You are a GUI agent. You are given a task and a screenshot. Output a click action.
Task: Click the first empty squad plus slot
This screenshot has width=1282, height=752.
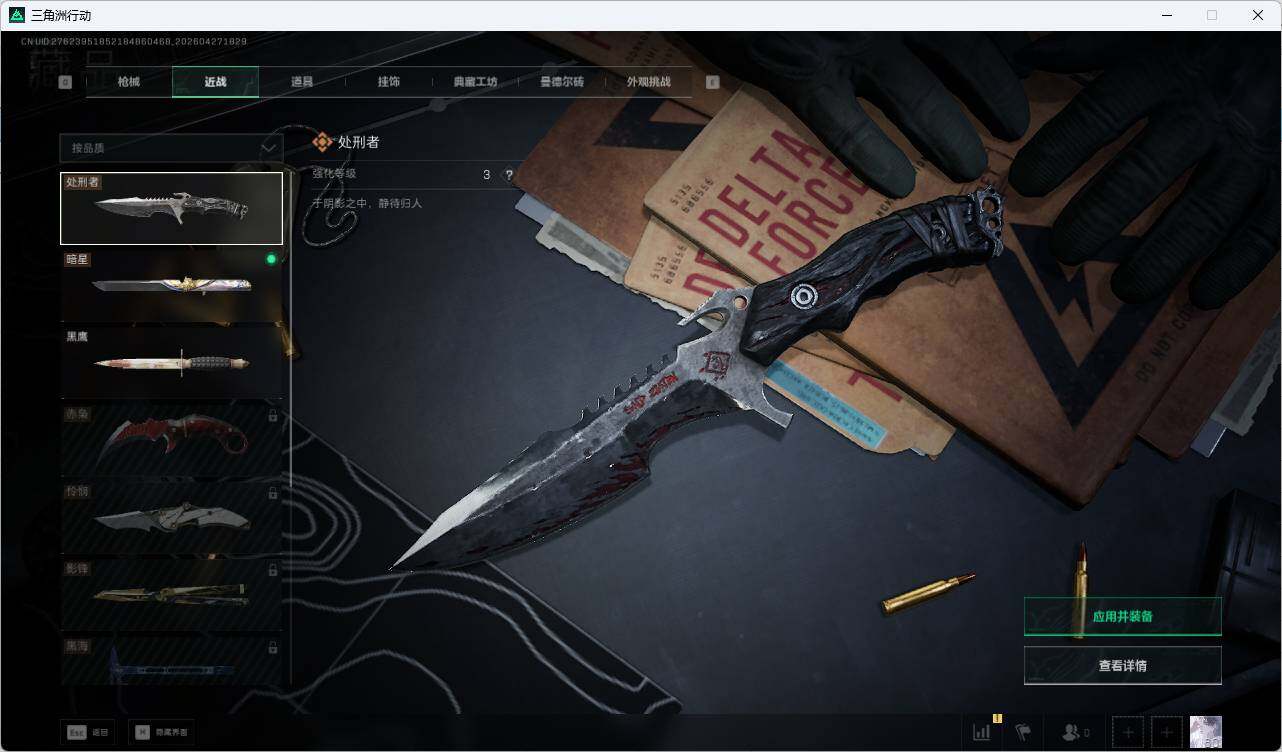(1127, 732)
